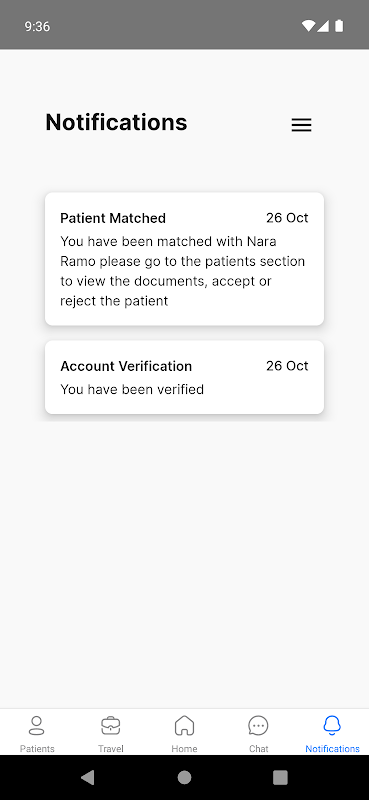The image size is (369, 800).
Task: Switch to the Travel tab label
Action: point(111,748)
